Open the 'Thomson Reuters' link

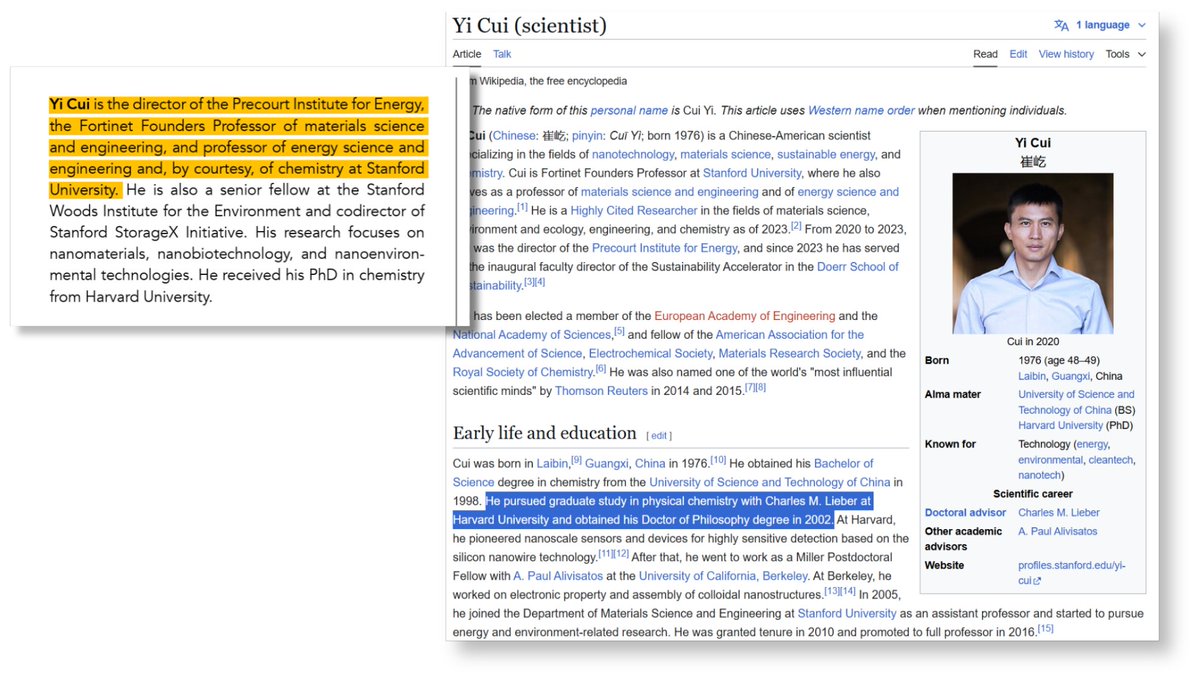point(601,391)
